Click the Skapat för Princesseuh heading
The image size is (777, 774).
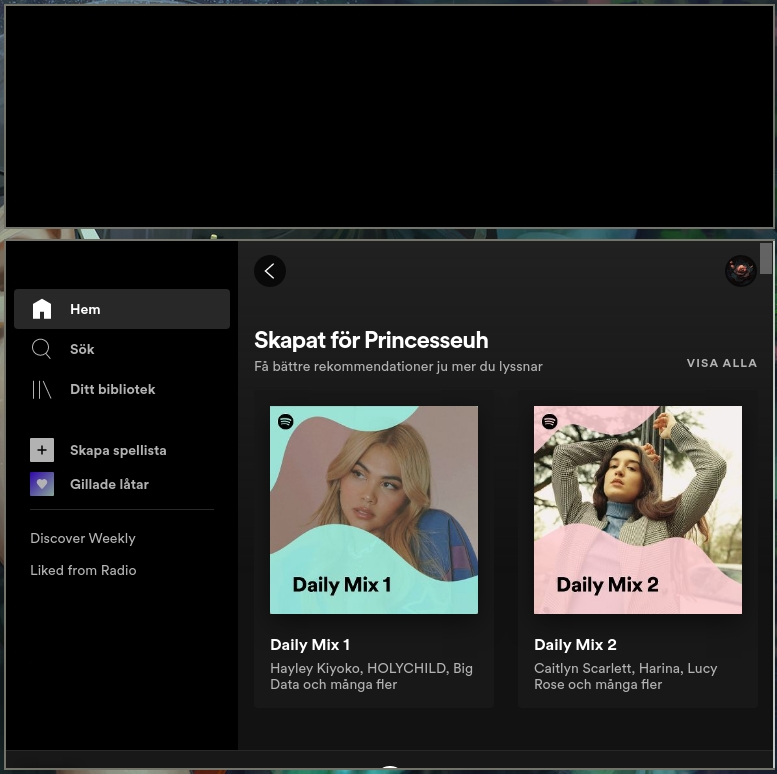pyautogui.click(x=371, y=340)
